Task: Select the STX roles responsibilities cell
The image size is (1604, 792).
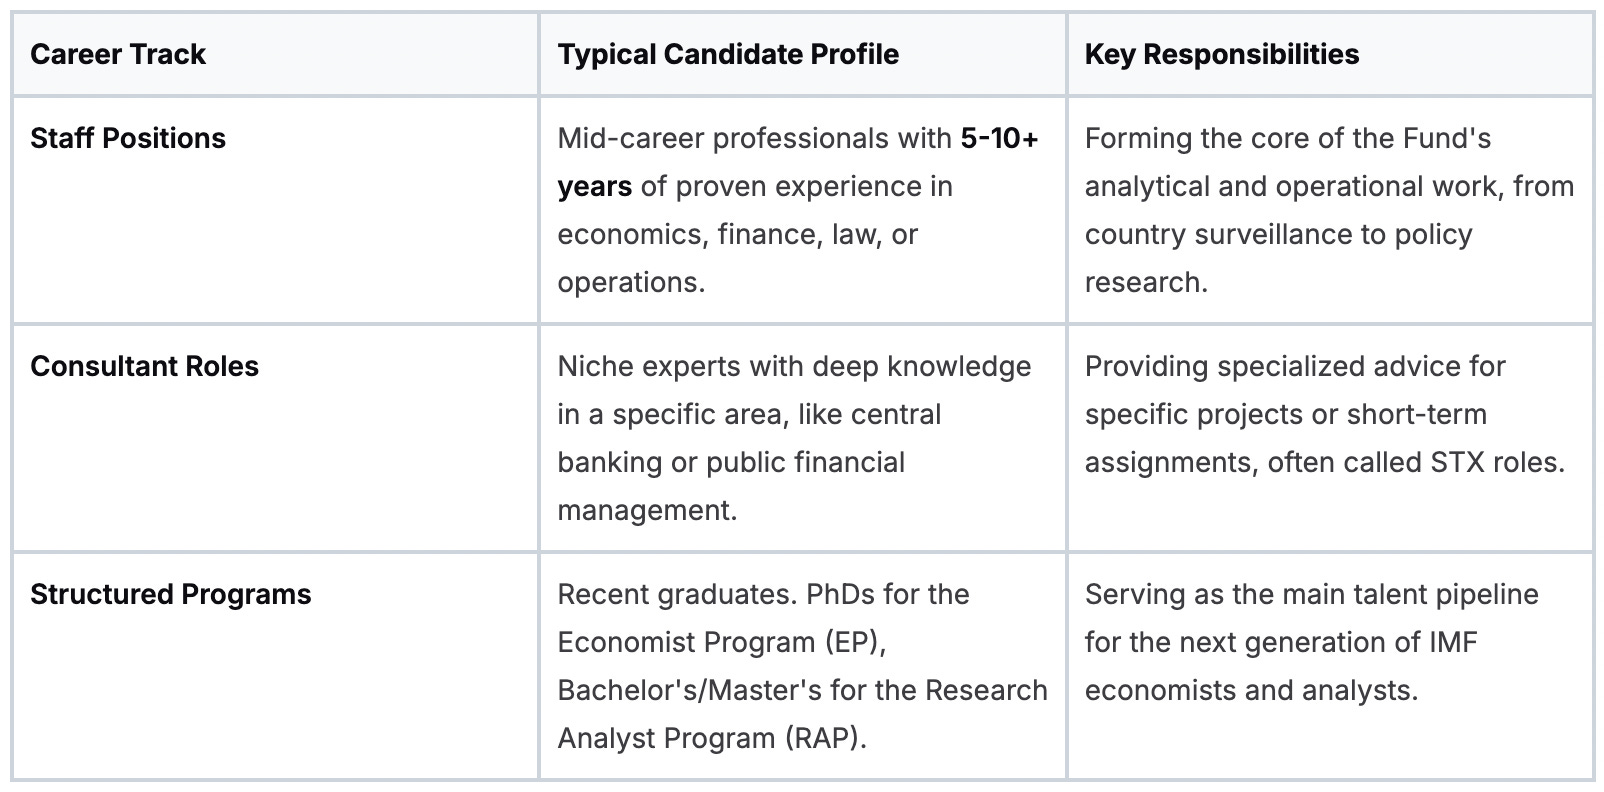Action: [x=1330, y=438]
